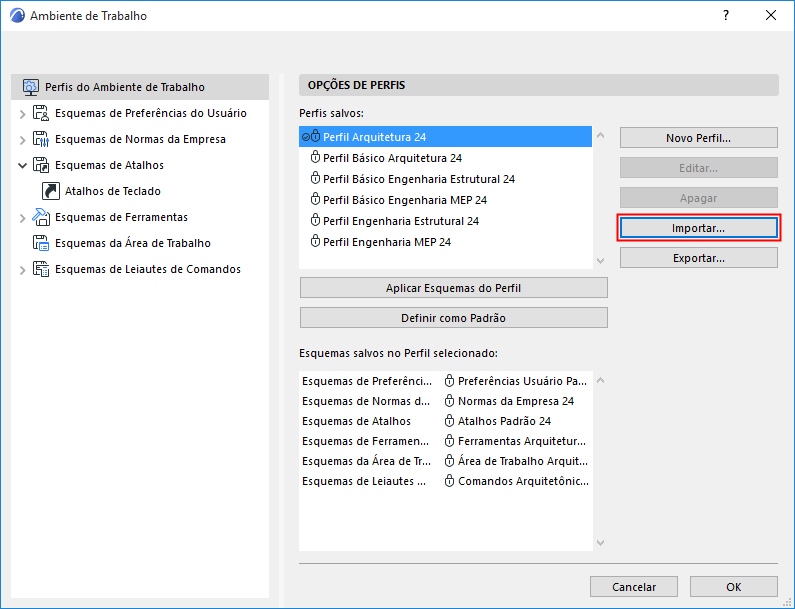The image size is (795, 609).
Task: Click lock icon beside Área de Trabalho Arquit...
Action: point(449,461)
